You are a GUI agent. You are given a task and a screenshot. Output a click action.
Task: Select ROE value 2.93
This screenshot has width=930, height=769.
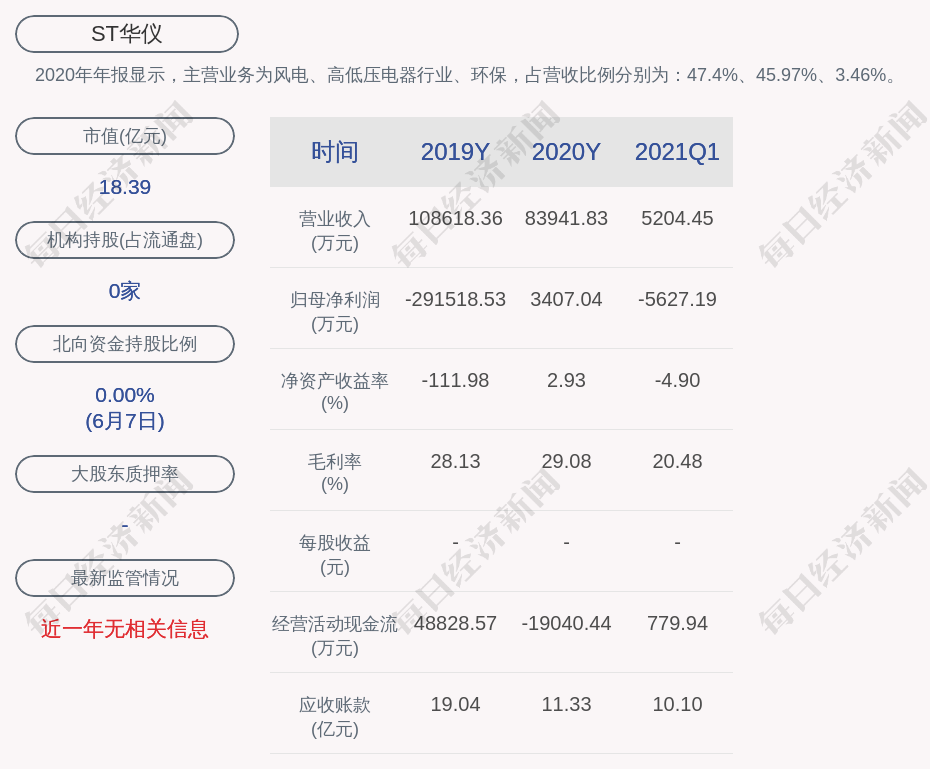[x=566, y=380]
